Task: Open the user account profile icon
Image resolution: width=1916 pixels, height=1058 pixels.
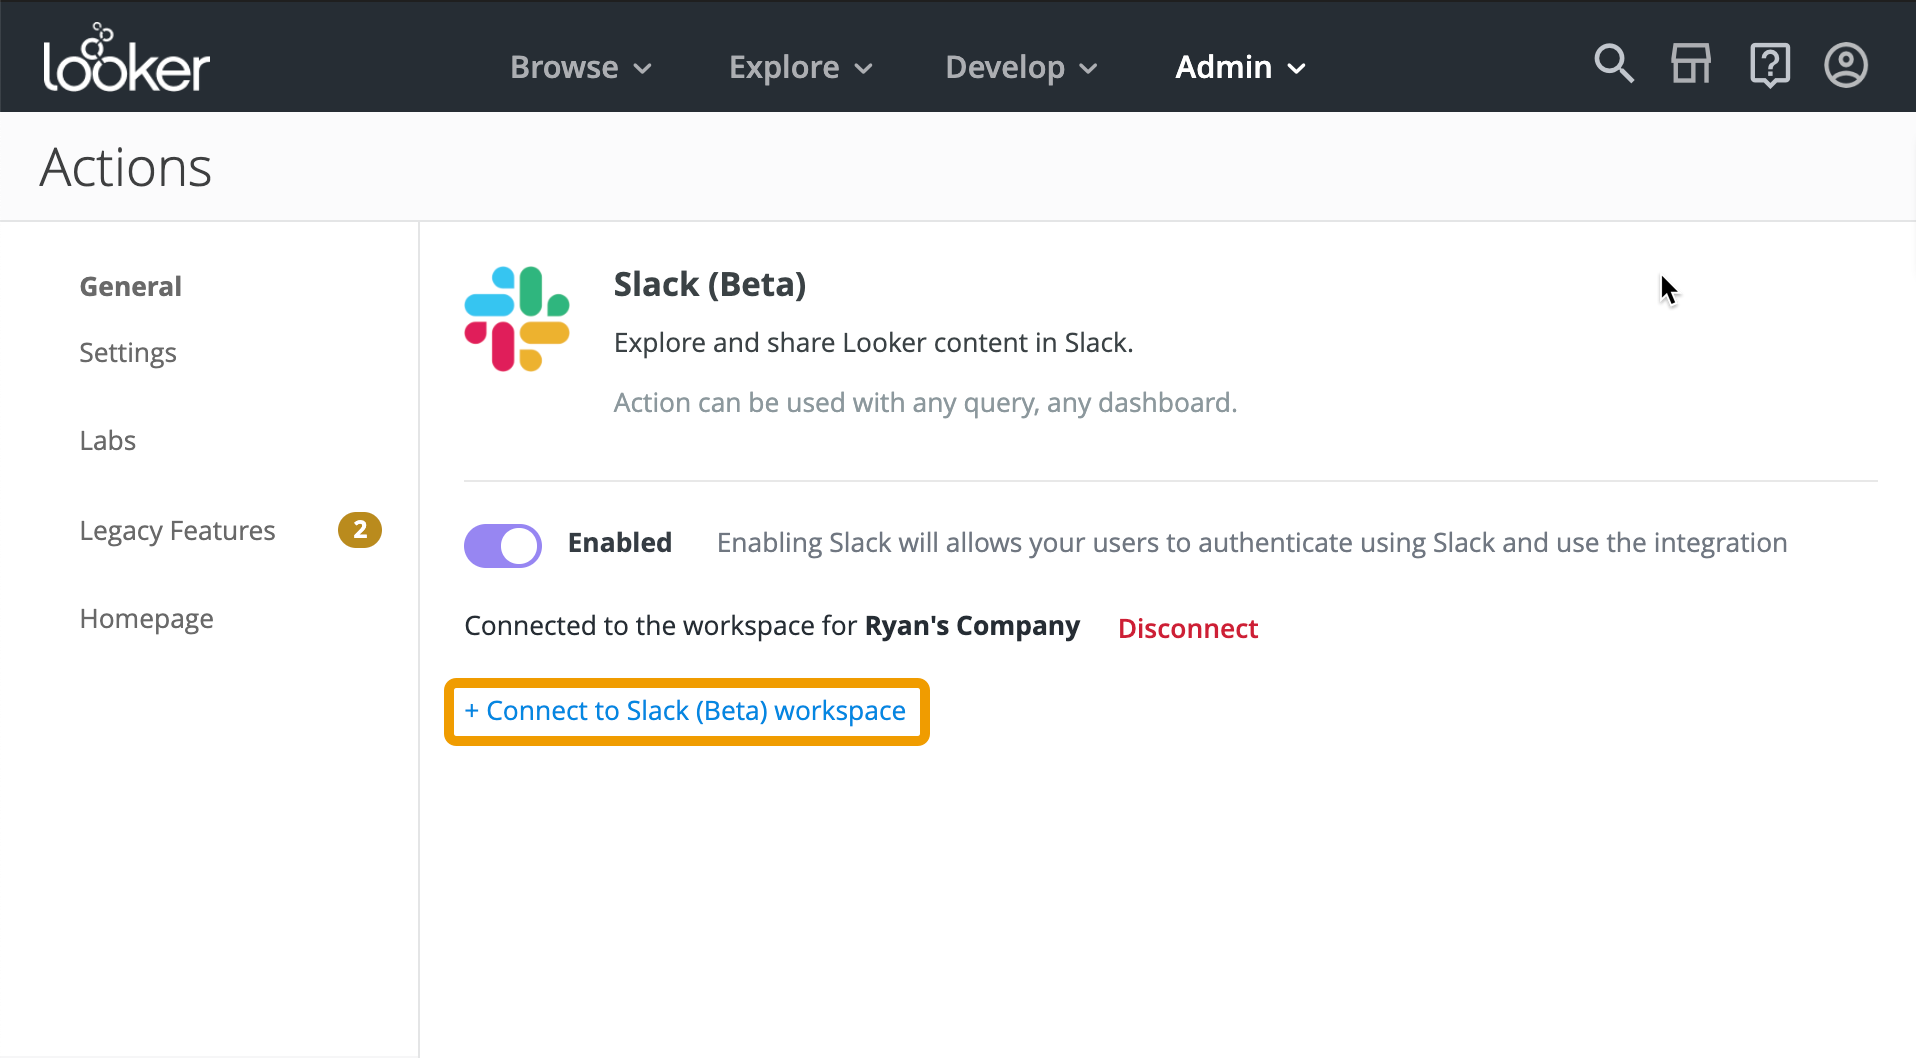Action: tap(1845, 65)
